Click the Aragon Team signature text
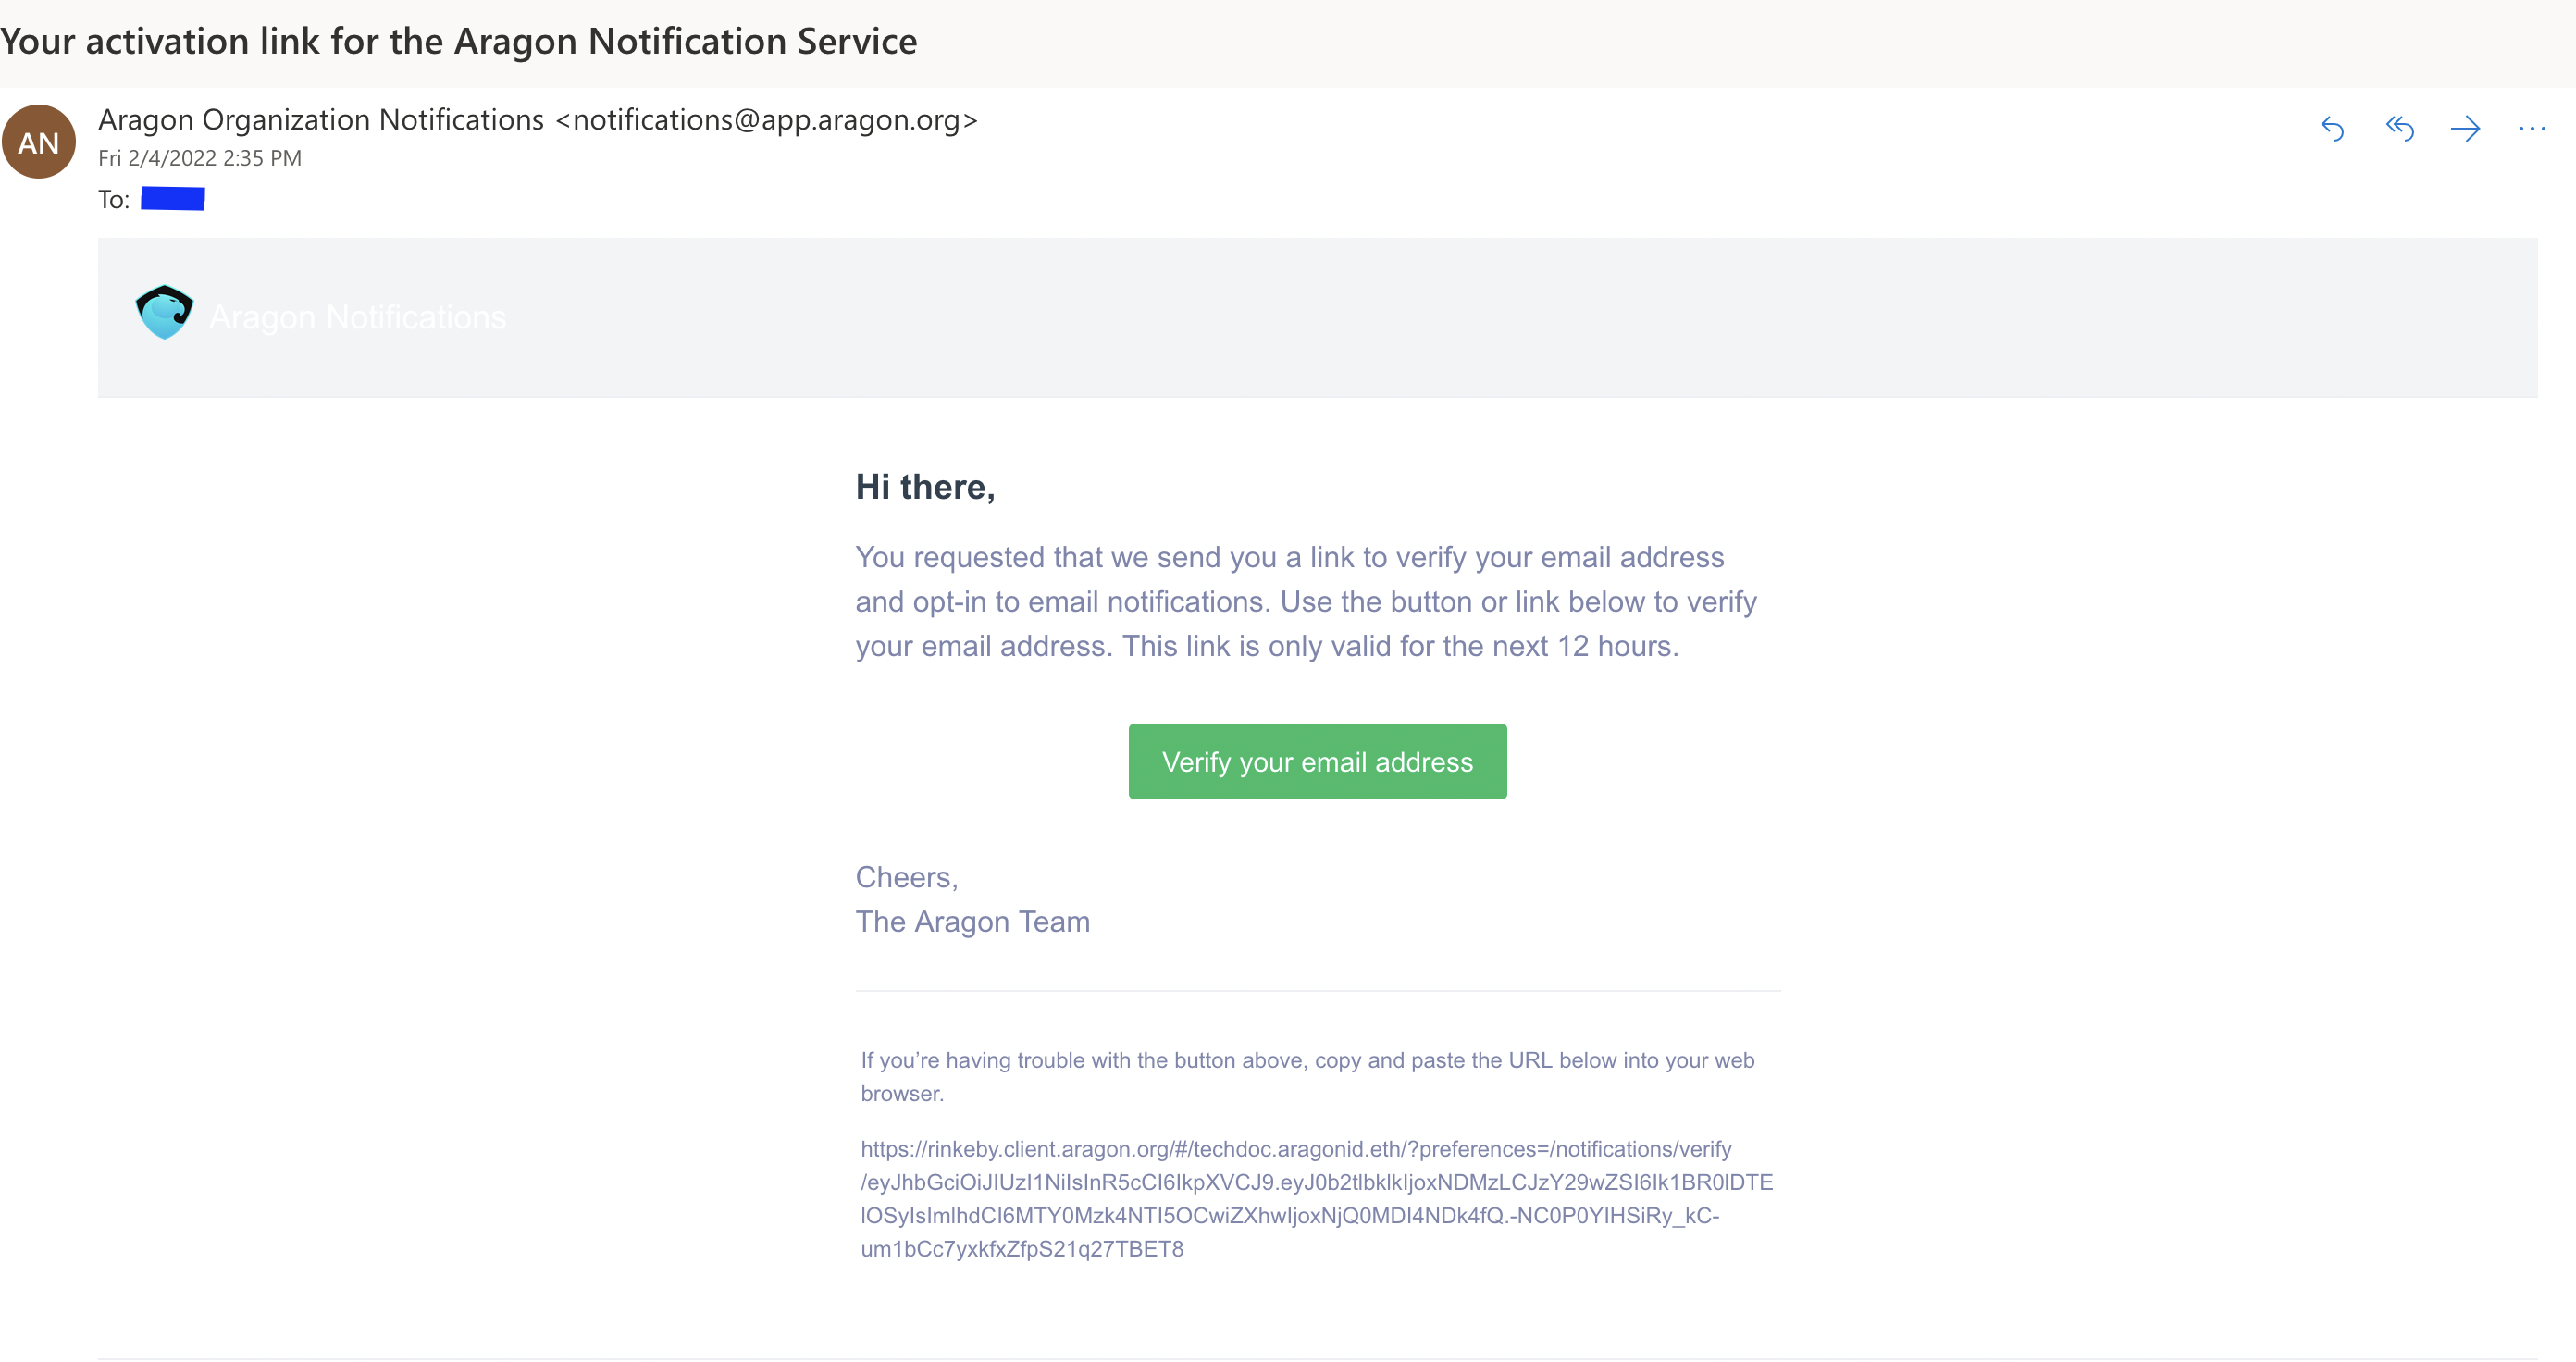 pyautogui.click(x=973, y=922)
